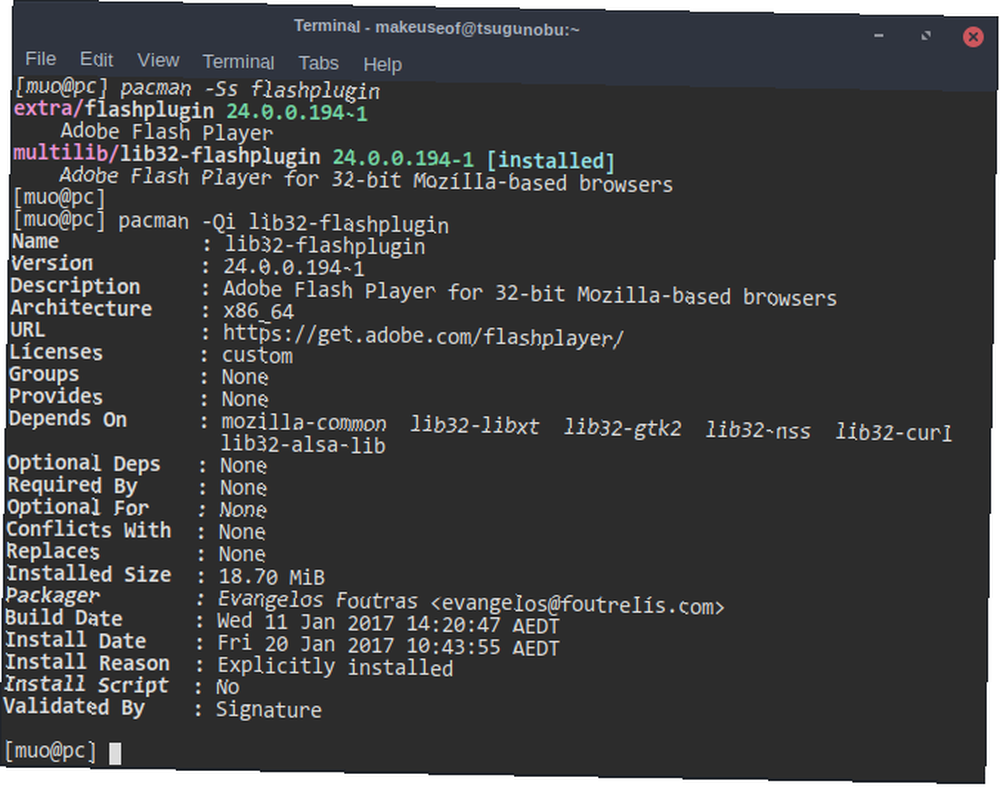The width and height of the screenshot is (1000, 787).
Task: Minimize the terminal window
Action: coord(878,36)
